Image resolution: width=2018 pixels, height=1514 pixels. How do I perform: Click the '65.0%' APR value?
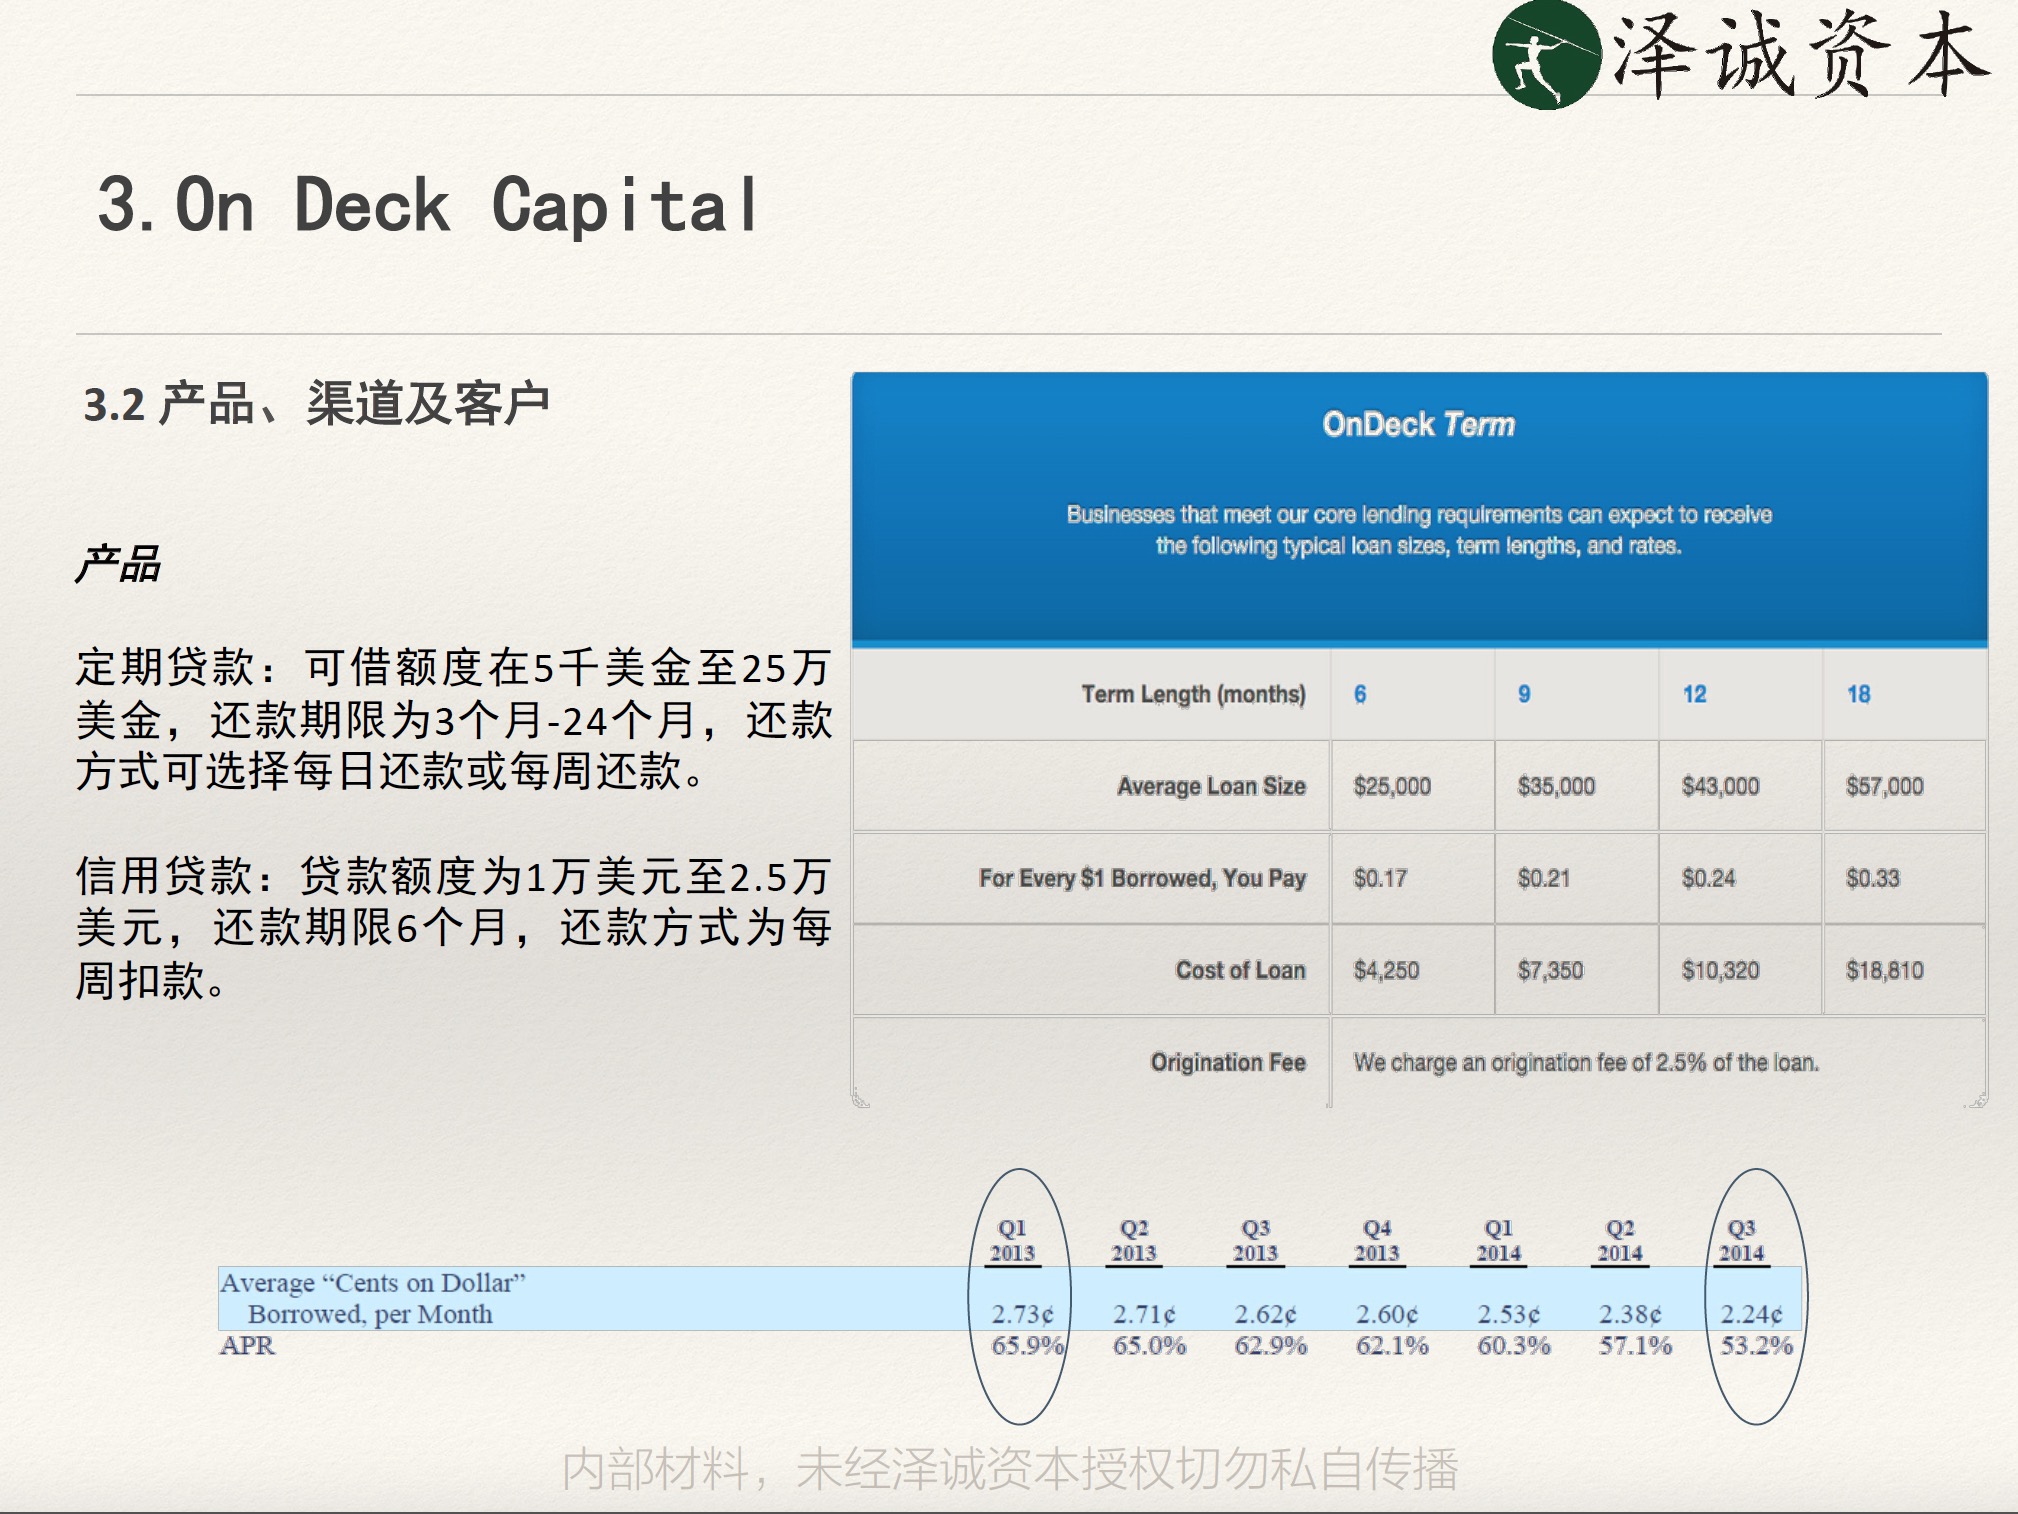[x=1149, y=1345]
